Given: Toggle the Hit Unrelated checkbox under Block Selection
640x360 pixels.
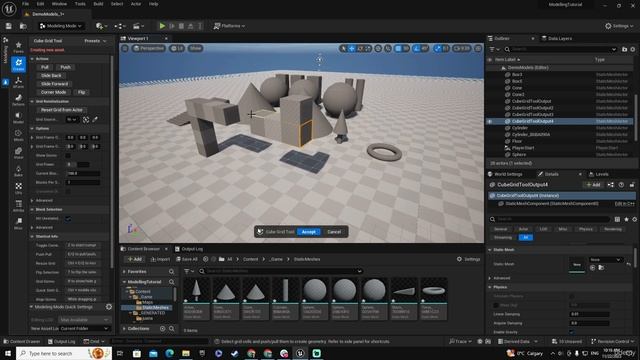Looking at the screenshot, I should (68, 218).
